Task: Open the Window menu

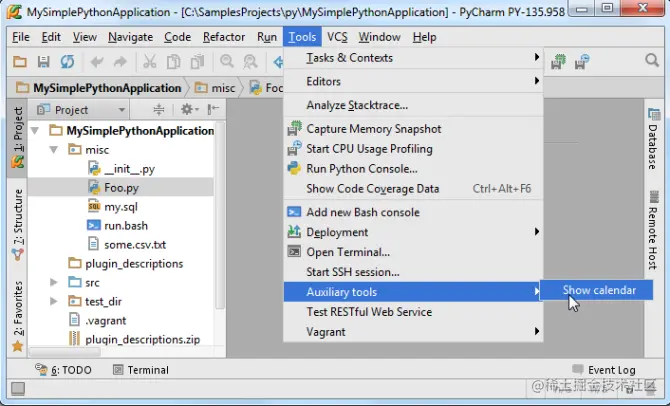Action: click(379, 37)
